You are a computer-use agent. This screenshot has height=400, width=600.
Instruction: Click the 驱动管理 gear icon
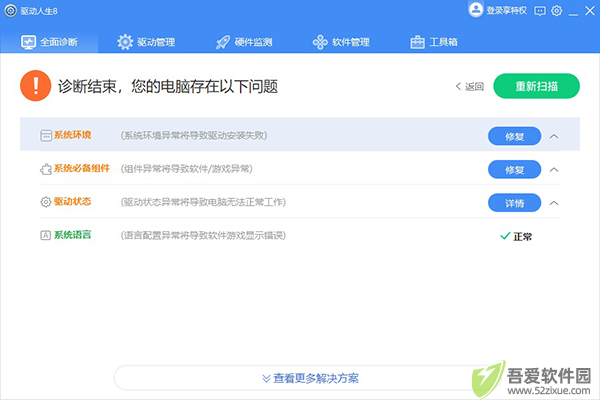point(125,42)
